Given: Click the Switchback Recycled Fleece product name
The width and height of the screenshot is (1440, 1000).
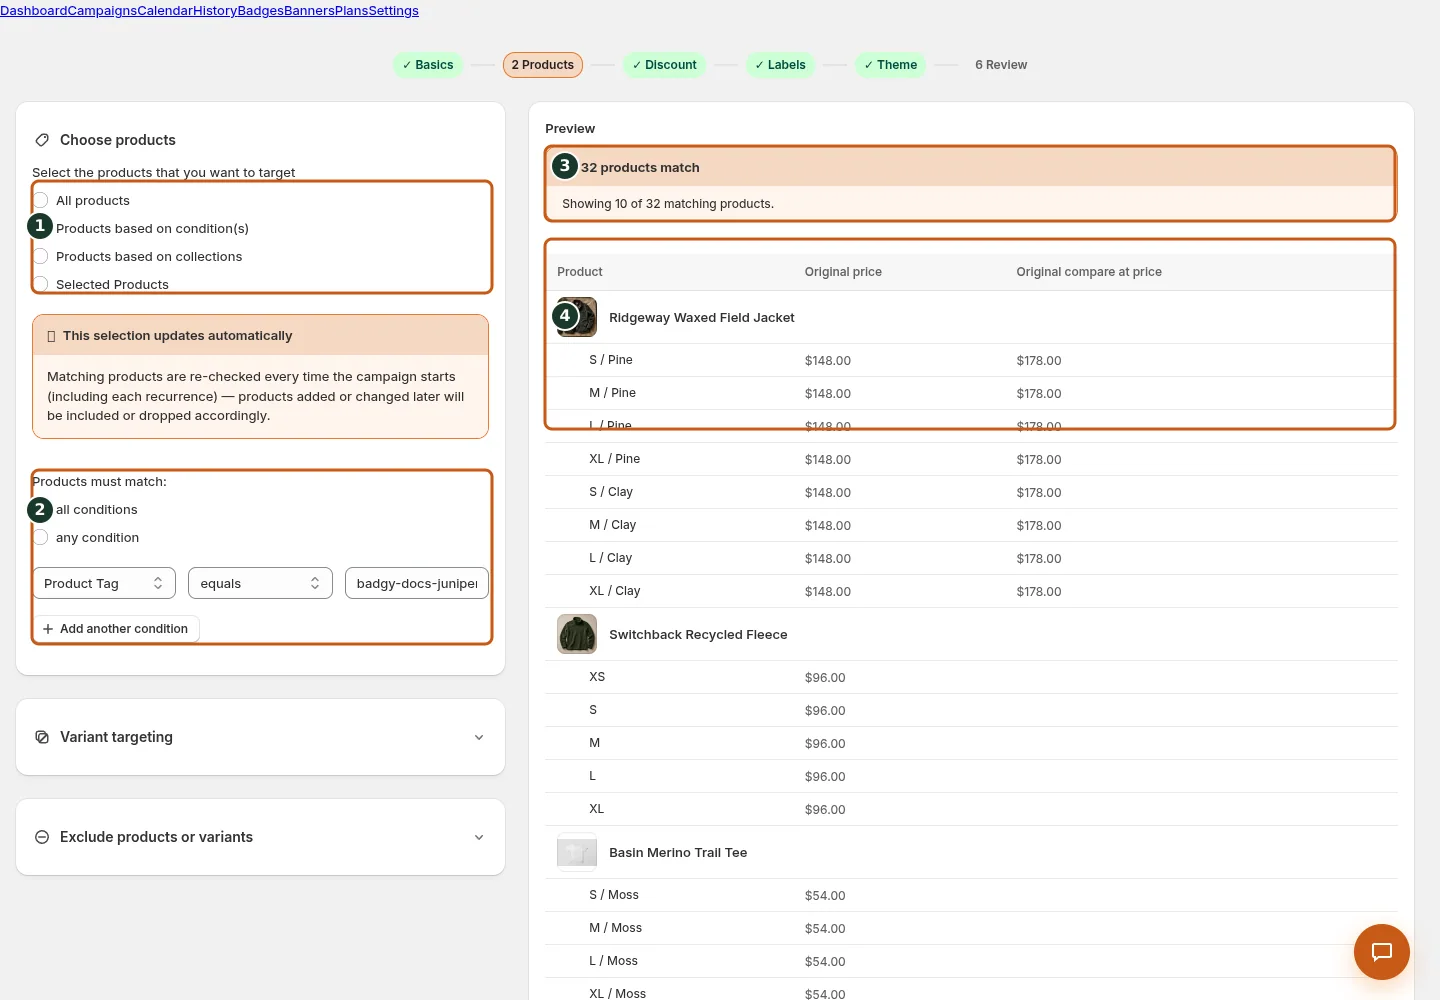Looking at the screenshot, I should [698, 635].
